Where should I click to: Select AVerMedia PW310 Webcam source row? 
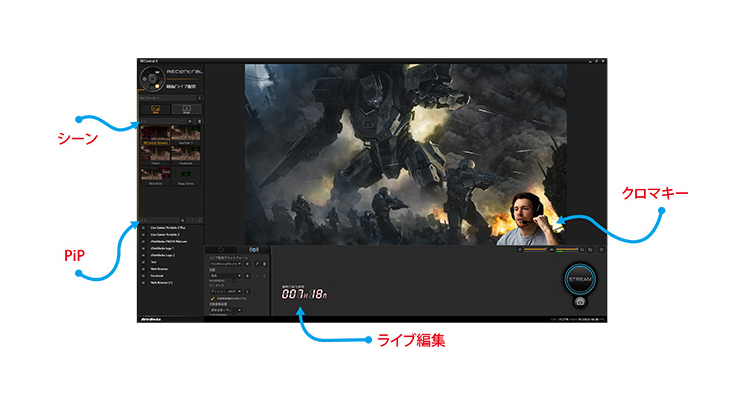[171, 242]
